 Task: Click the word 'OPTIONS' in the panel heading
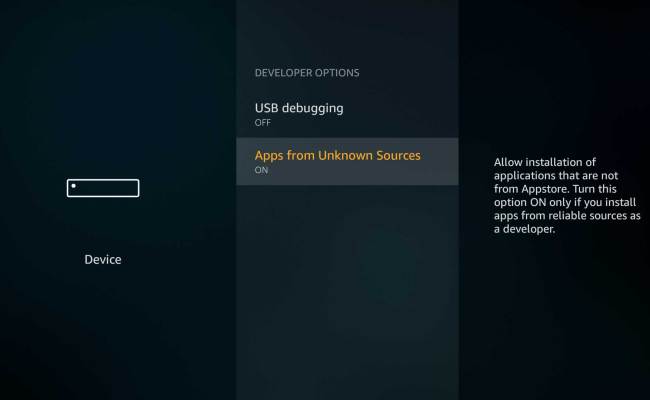point(337,73)
